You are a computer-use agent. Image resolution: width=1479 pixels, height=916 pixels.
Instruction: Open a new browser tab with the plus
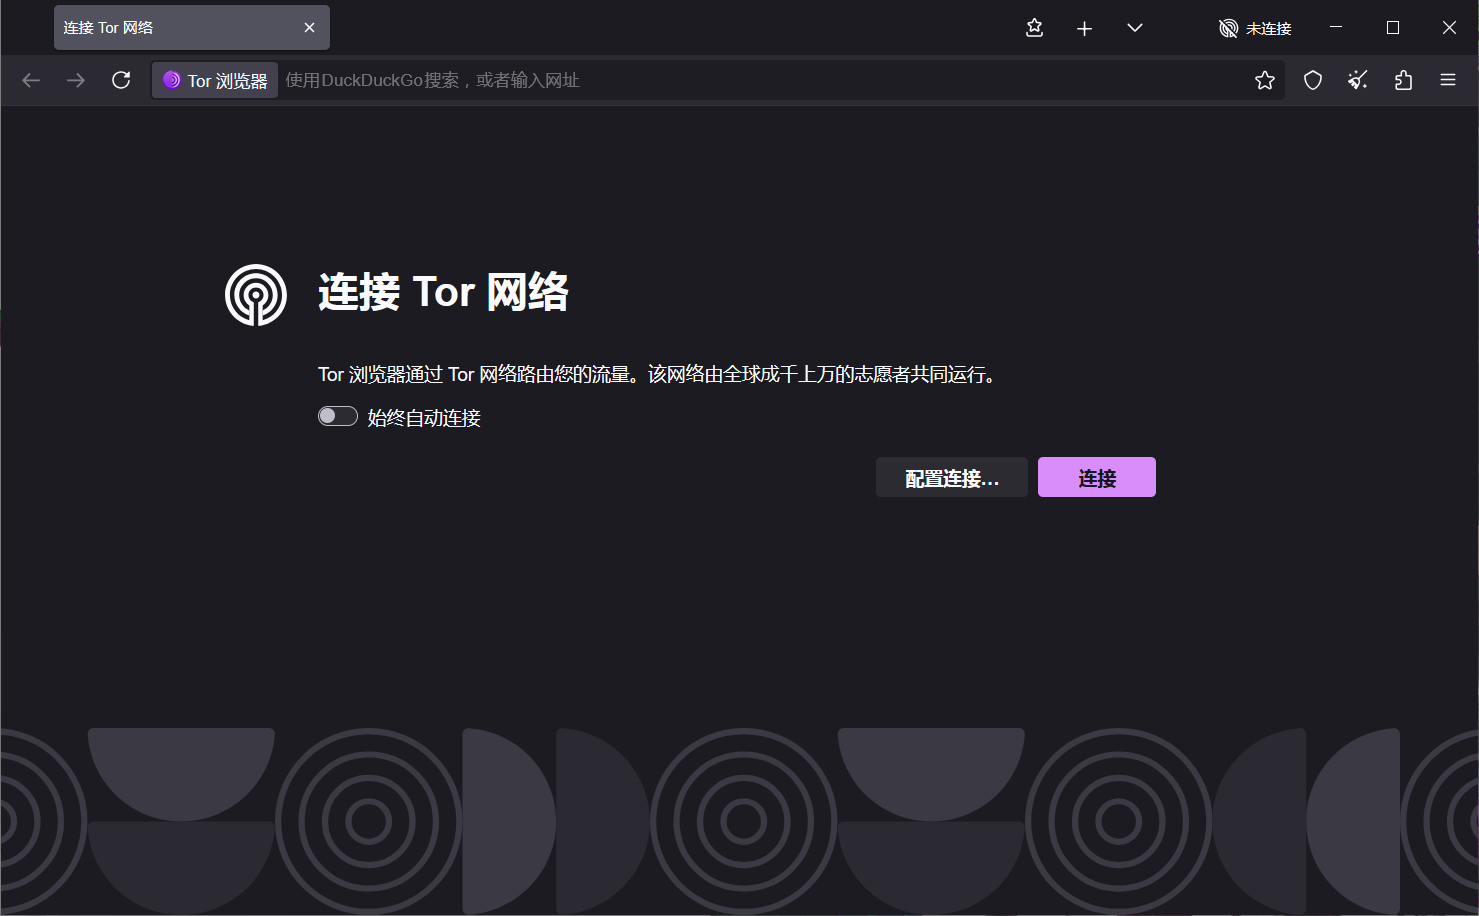click(1084, 28)
